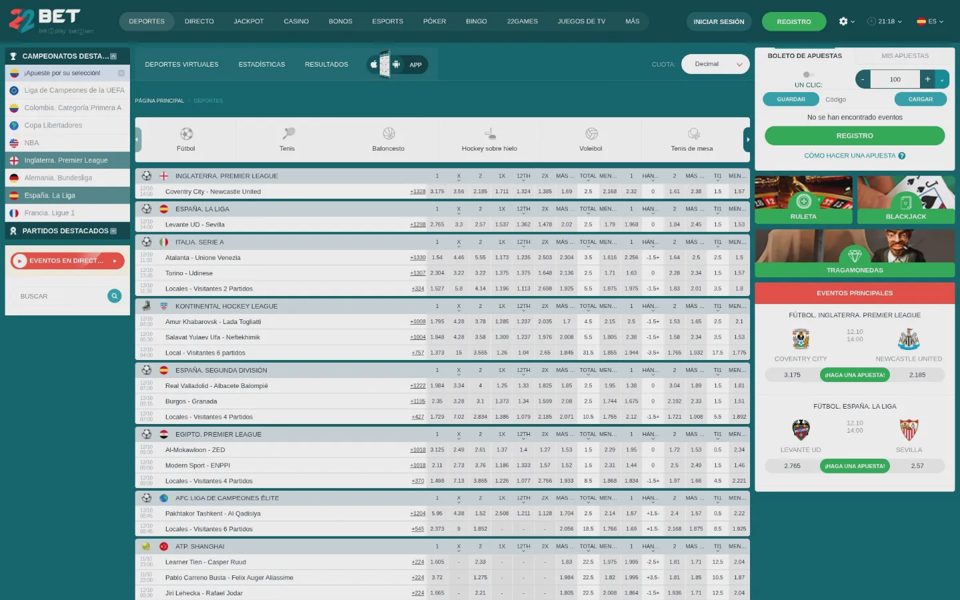Image resolution: width=960 pixels, height=600 pixels.
Task: Click Eventos en Directo button
Action: [67, 261]
